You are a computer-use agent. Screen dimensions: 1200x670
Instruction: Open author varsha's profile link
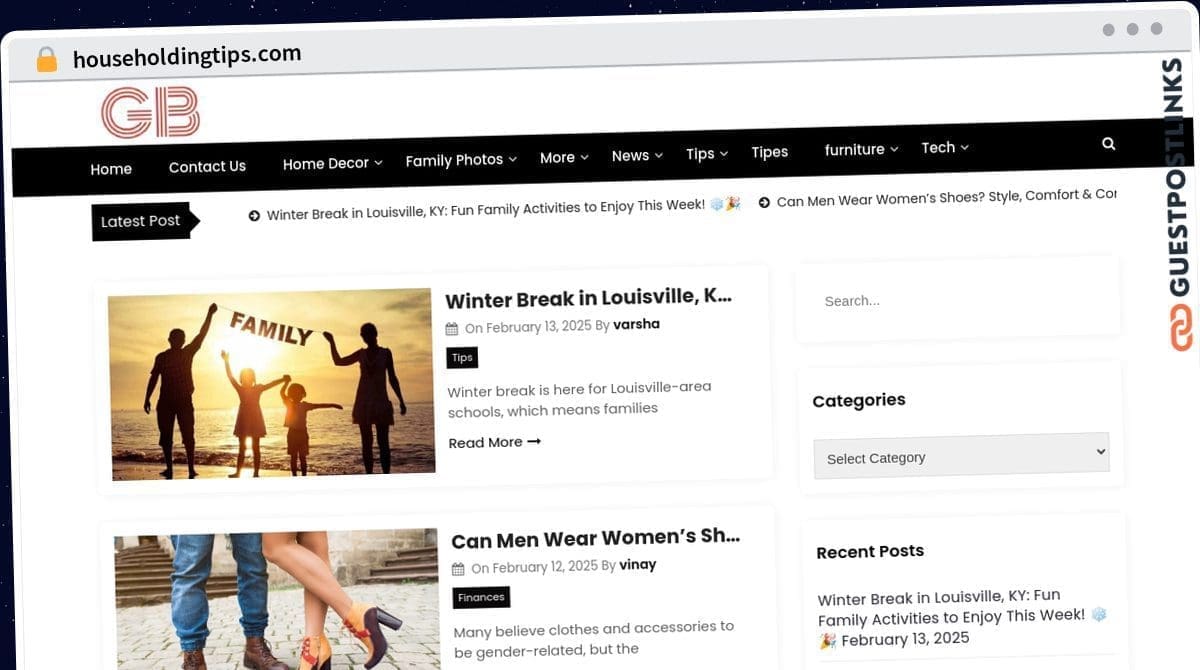[x=636, y=324]
